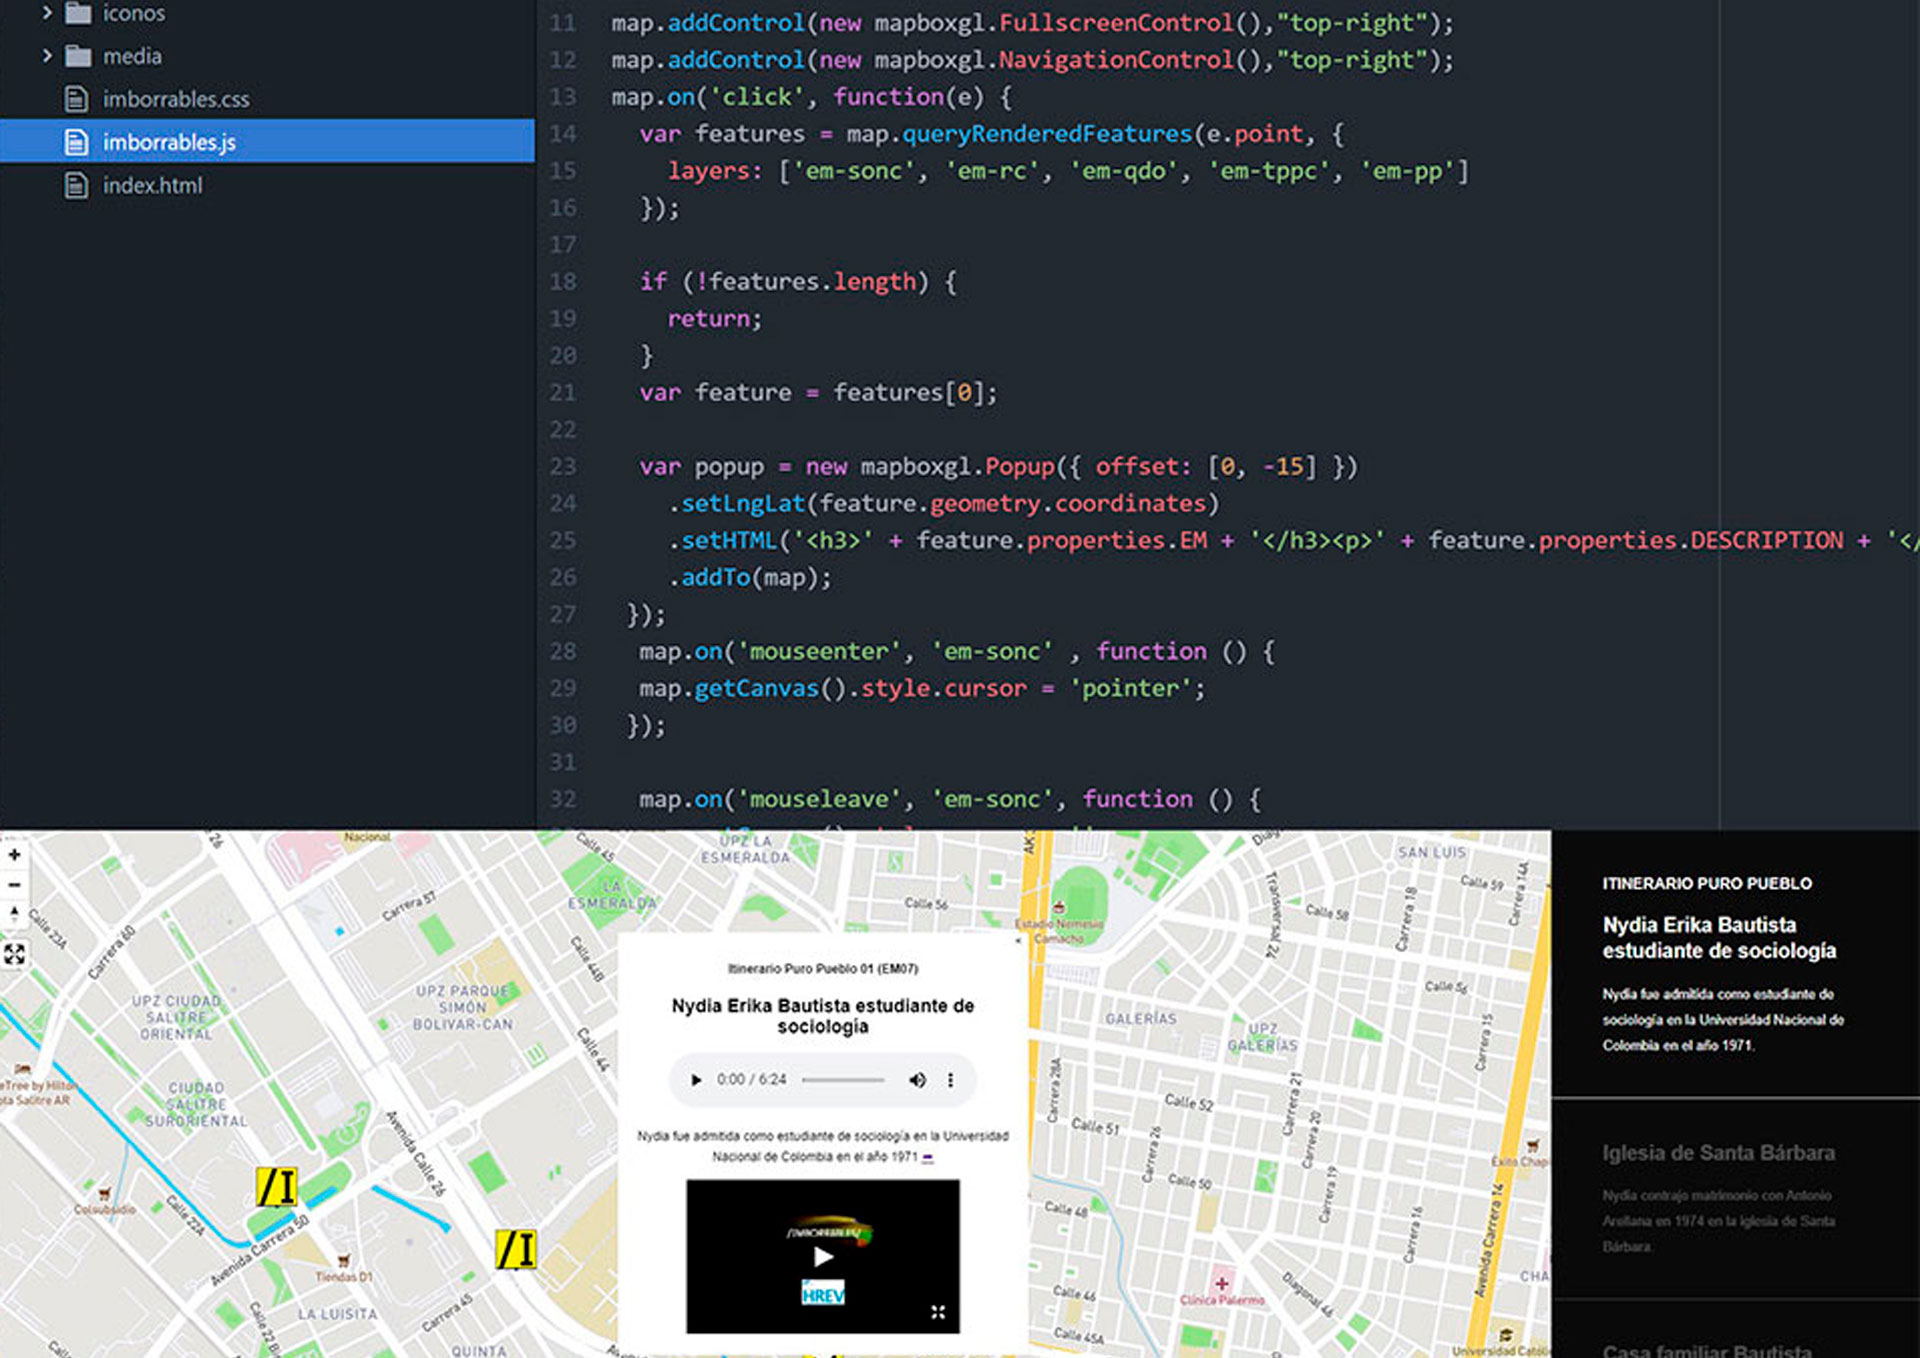Expand the iconos folder
Viewport: 1920px width, 1358px height.
(47, 13)
